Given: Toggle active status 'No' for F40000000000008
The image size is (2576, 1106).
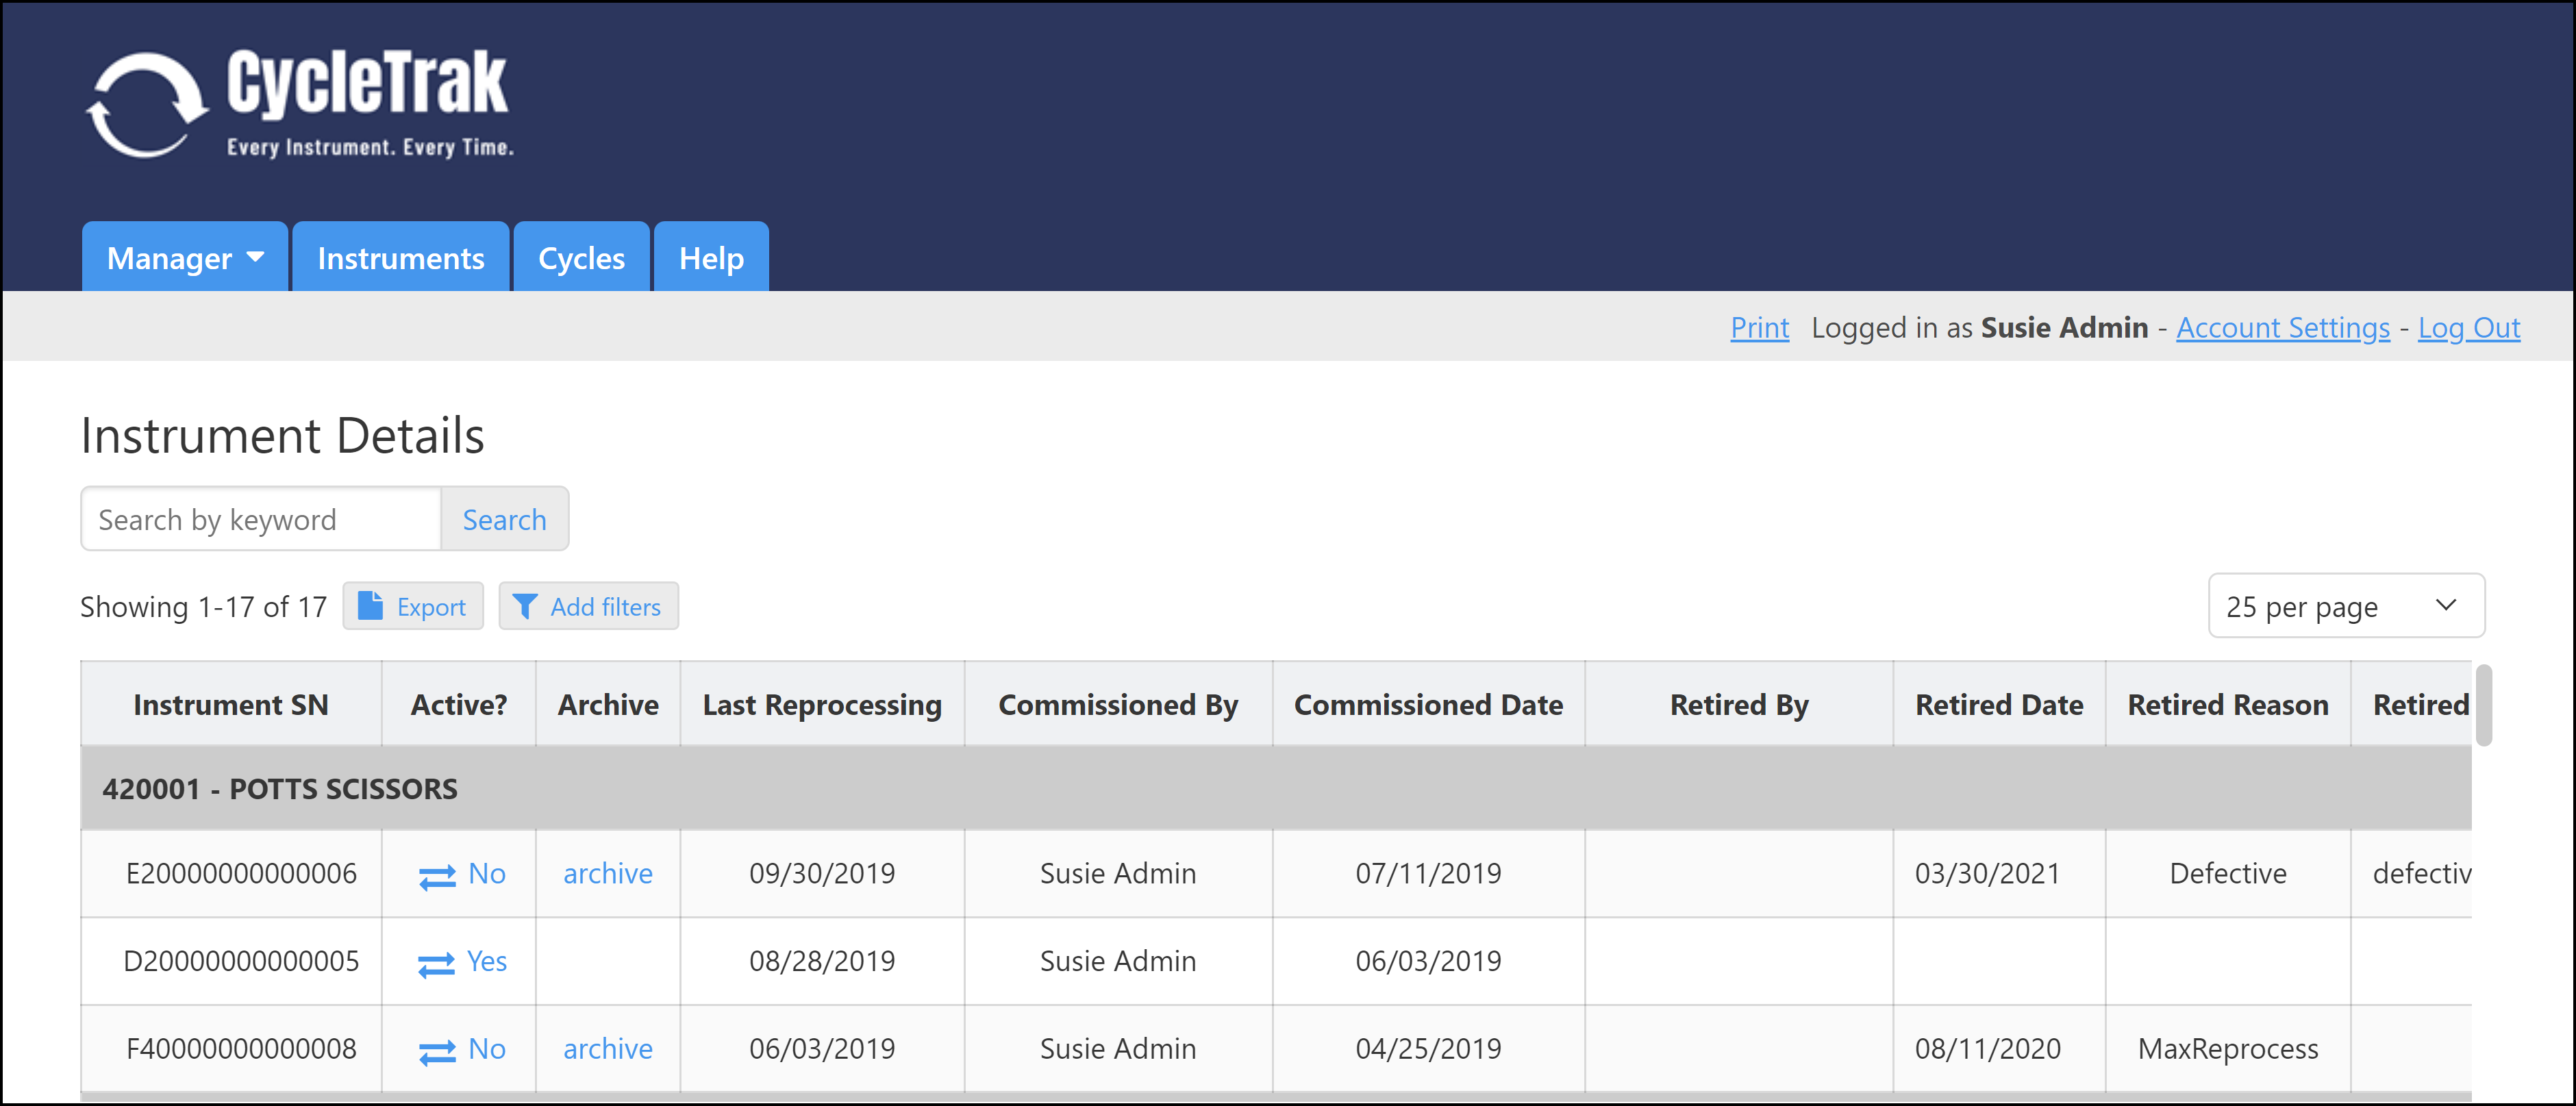Looking at the screenshot, I should [487, 1049].
